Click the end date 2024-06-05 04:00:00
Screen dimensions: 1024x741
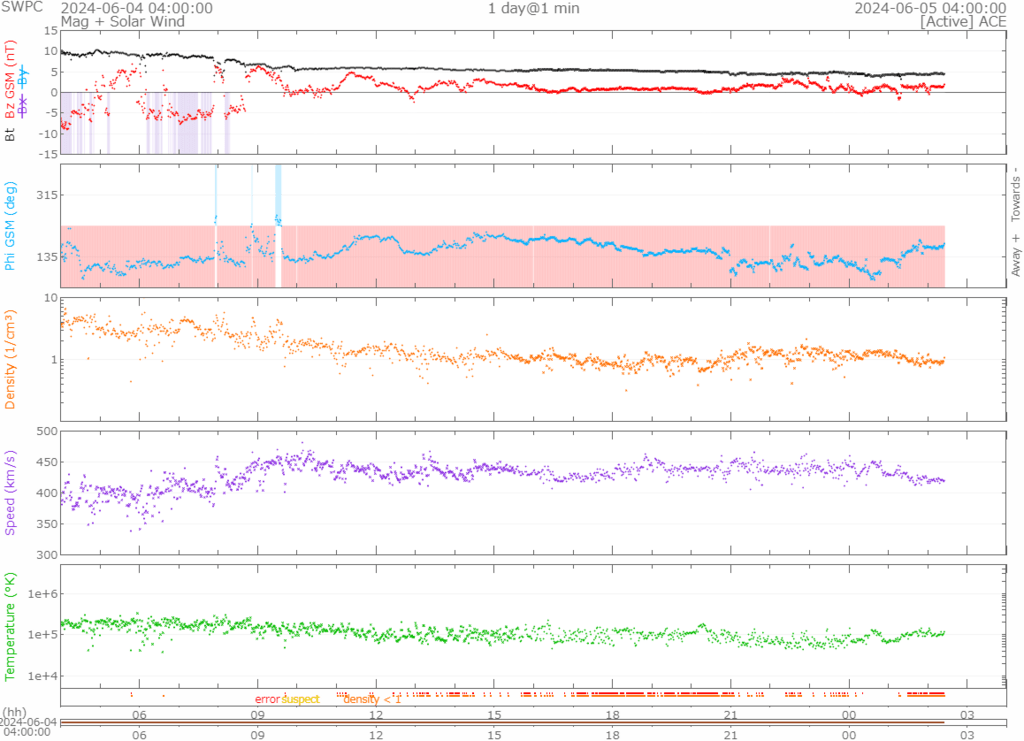pos(929,8)
